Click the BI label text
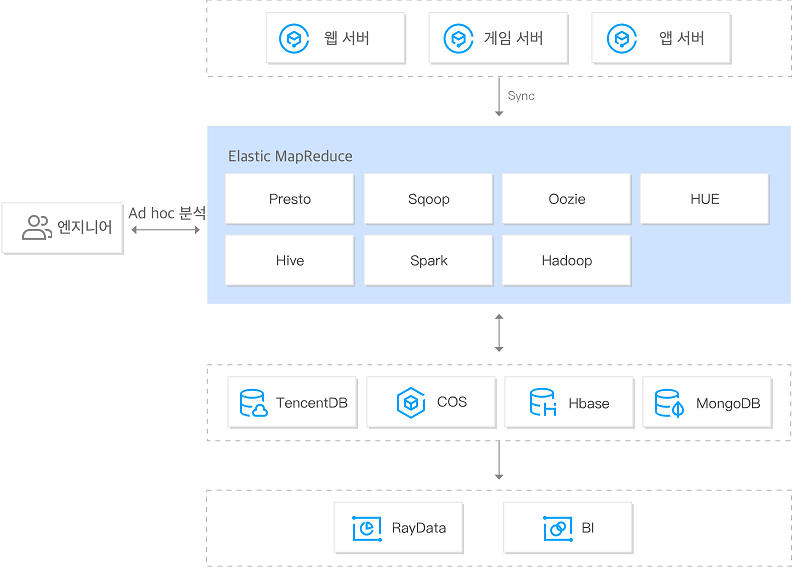This screenshot has width=792, height=567. 588,528
